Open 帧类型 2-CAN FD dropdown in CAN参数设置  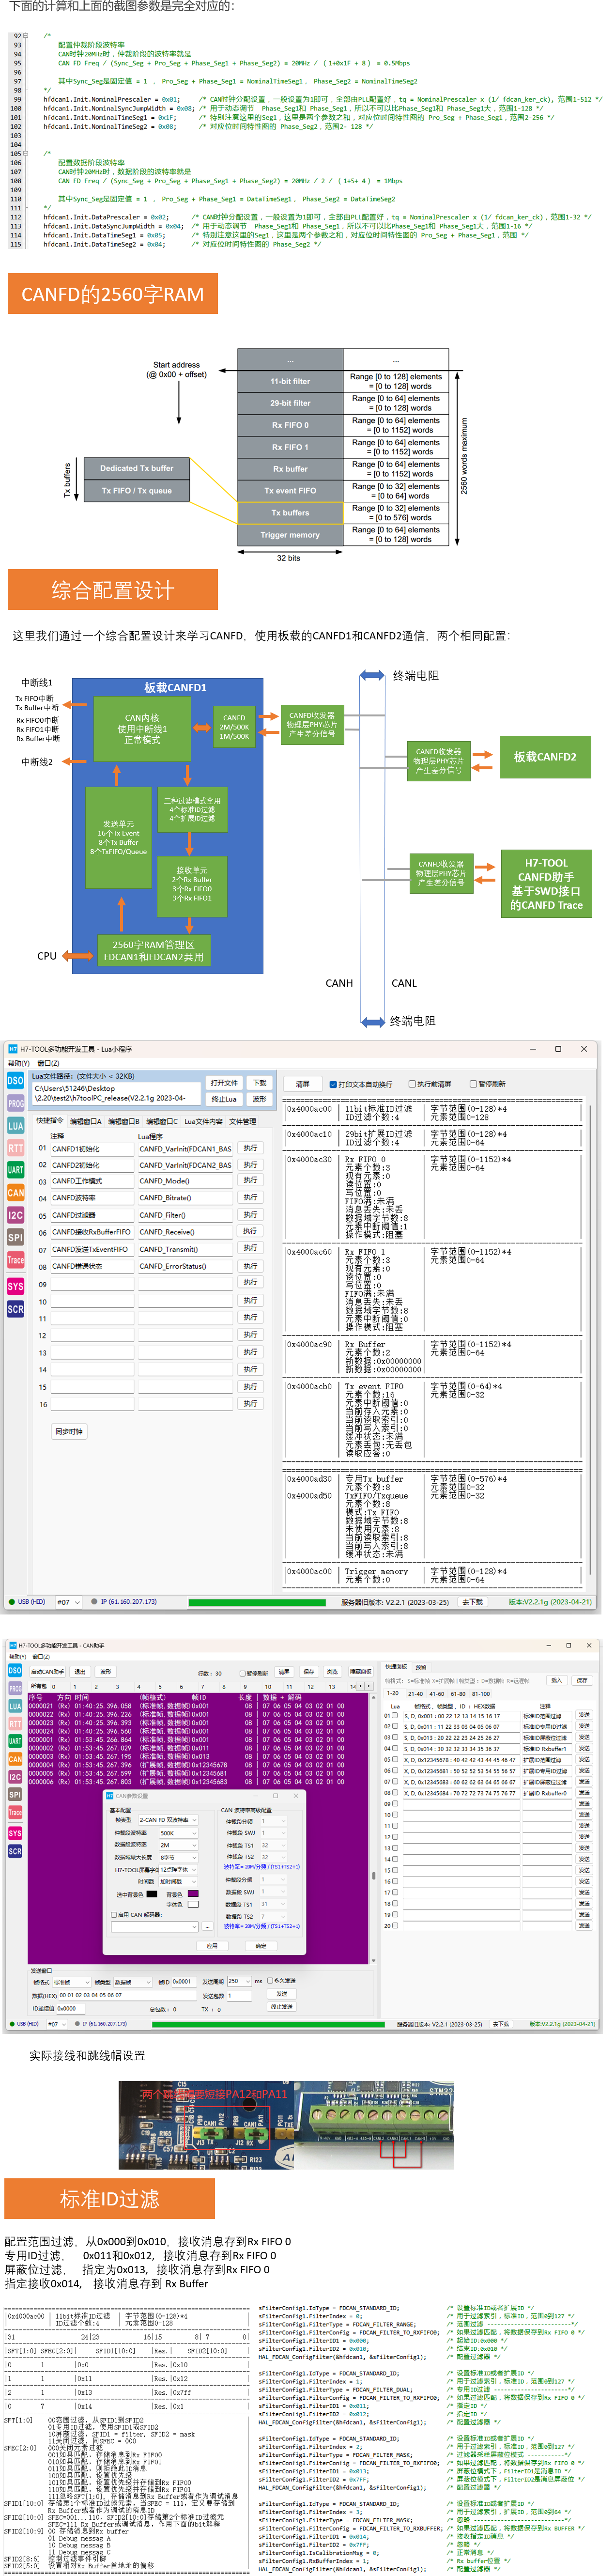[168, 1820]
